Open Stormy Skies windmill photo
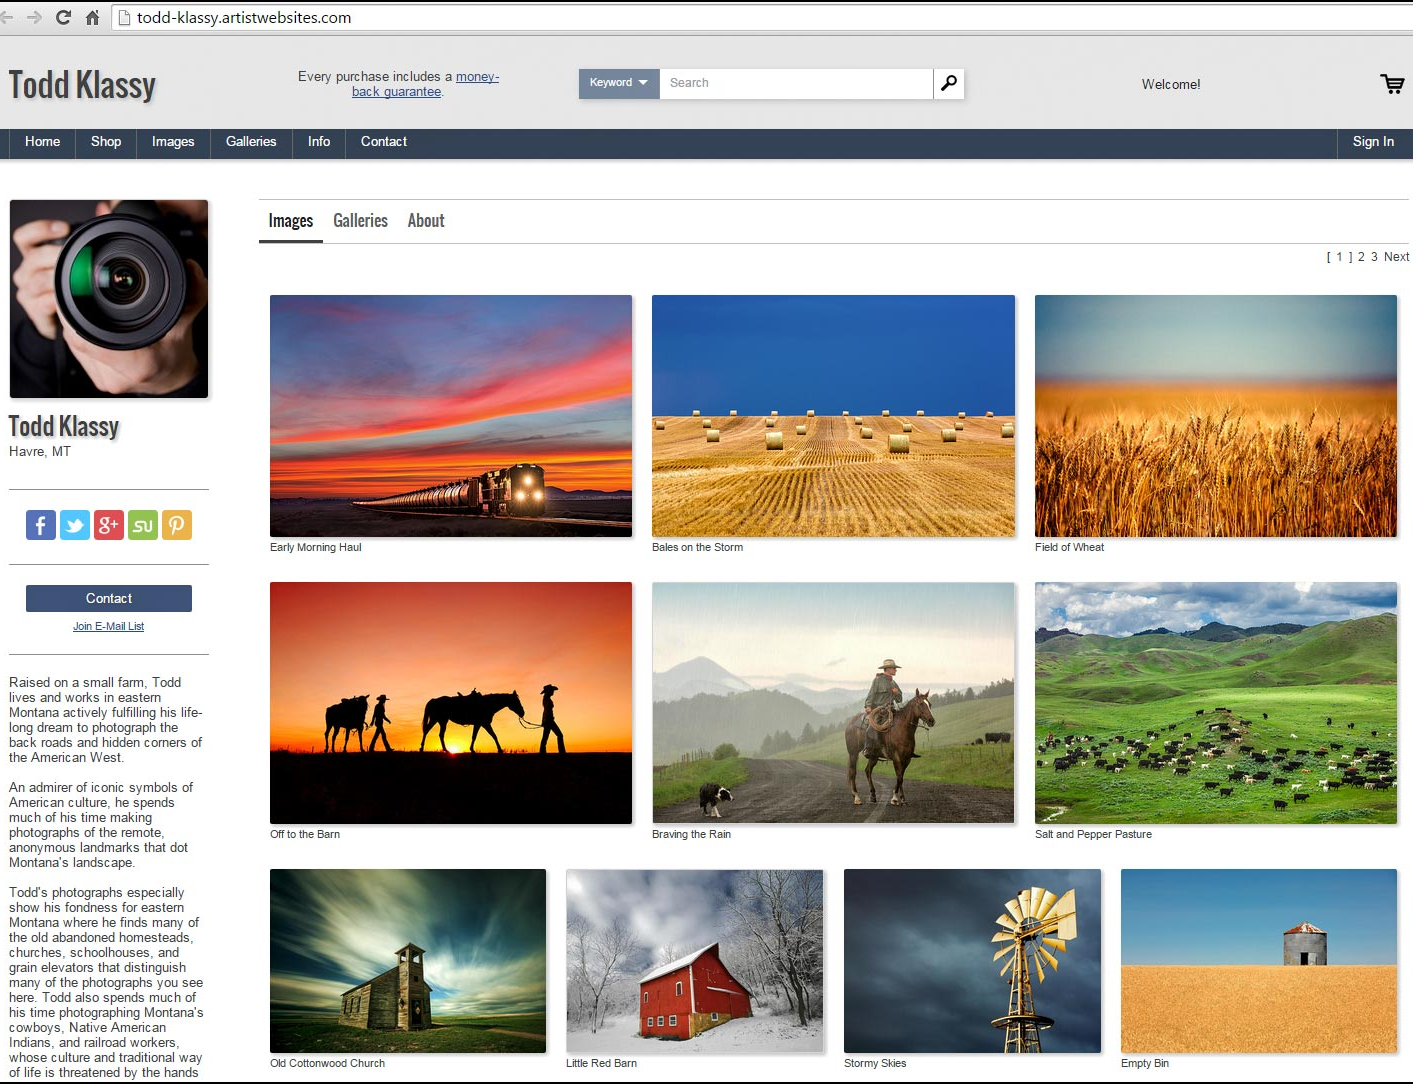This screenshot has height=1084, width=1413. tap(972, 961)
